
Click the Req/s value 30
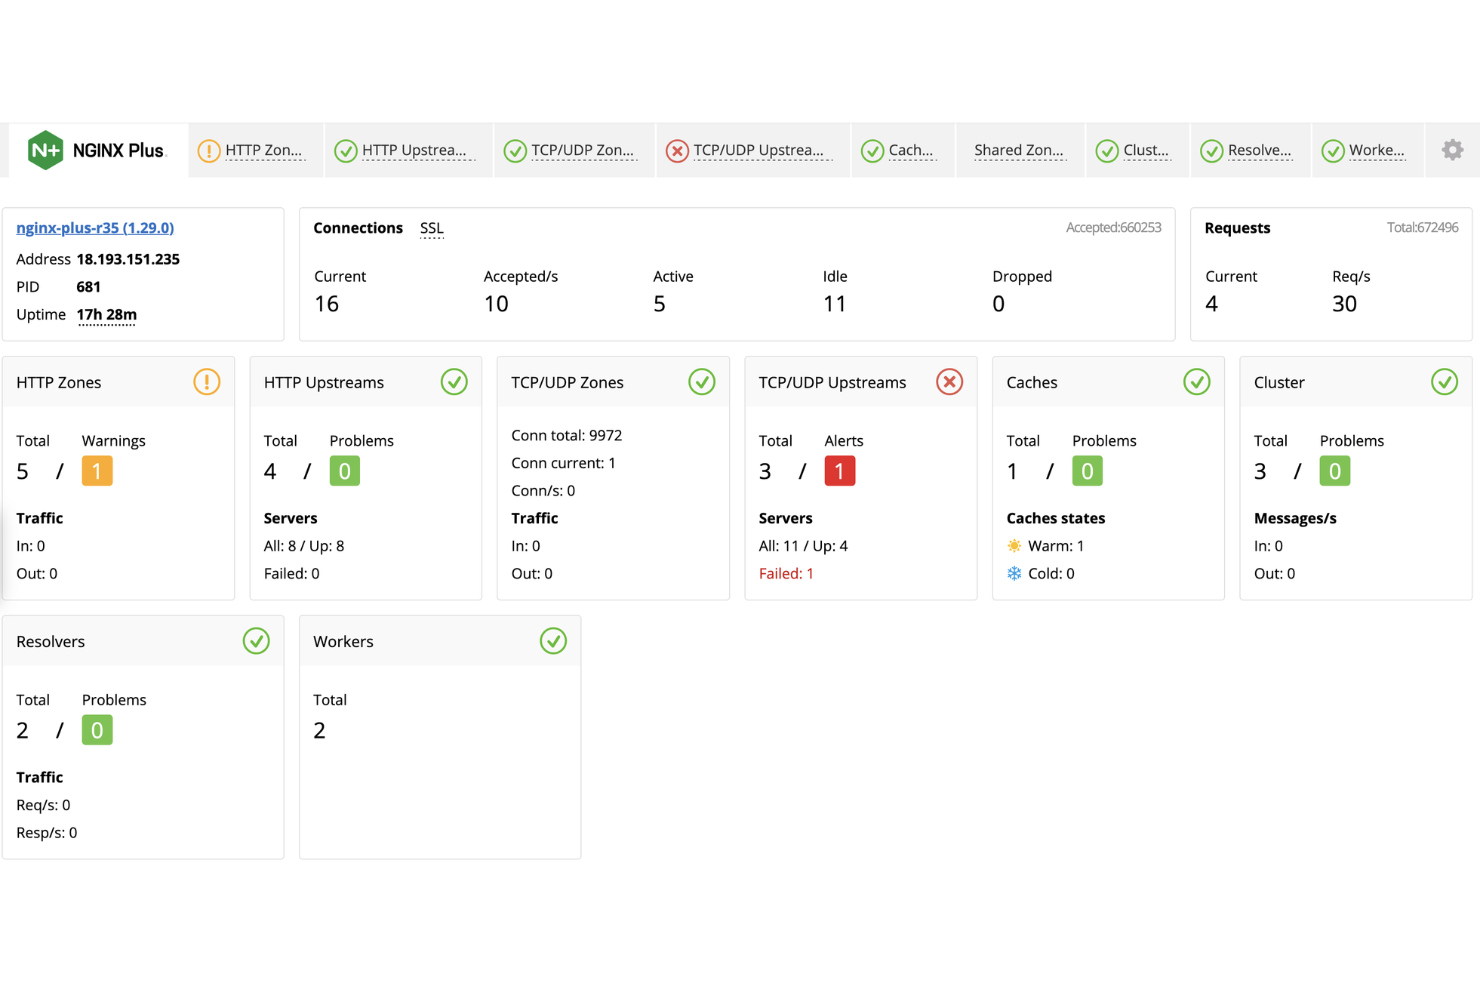pos(1344,304)
